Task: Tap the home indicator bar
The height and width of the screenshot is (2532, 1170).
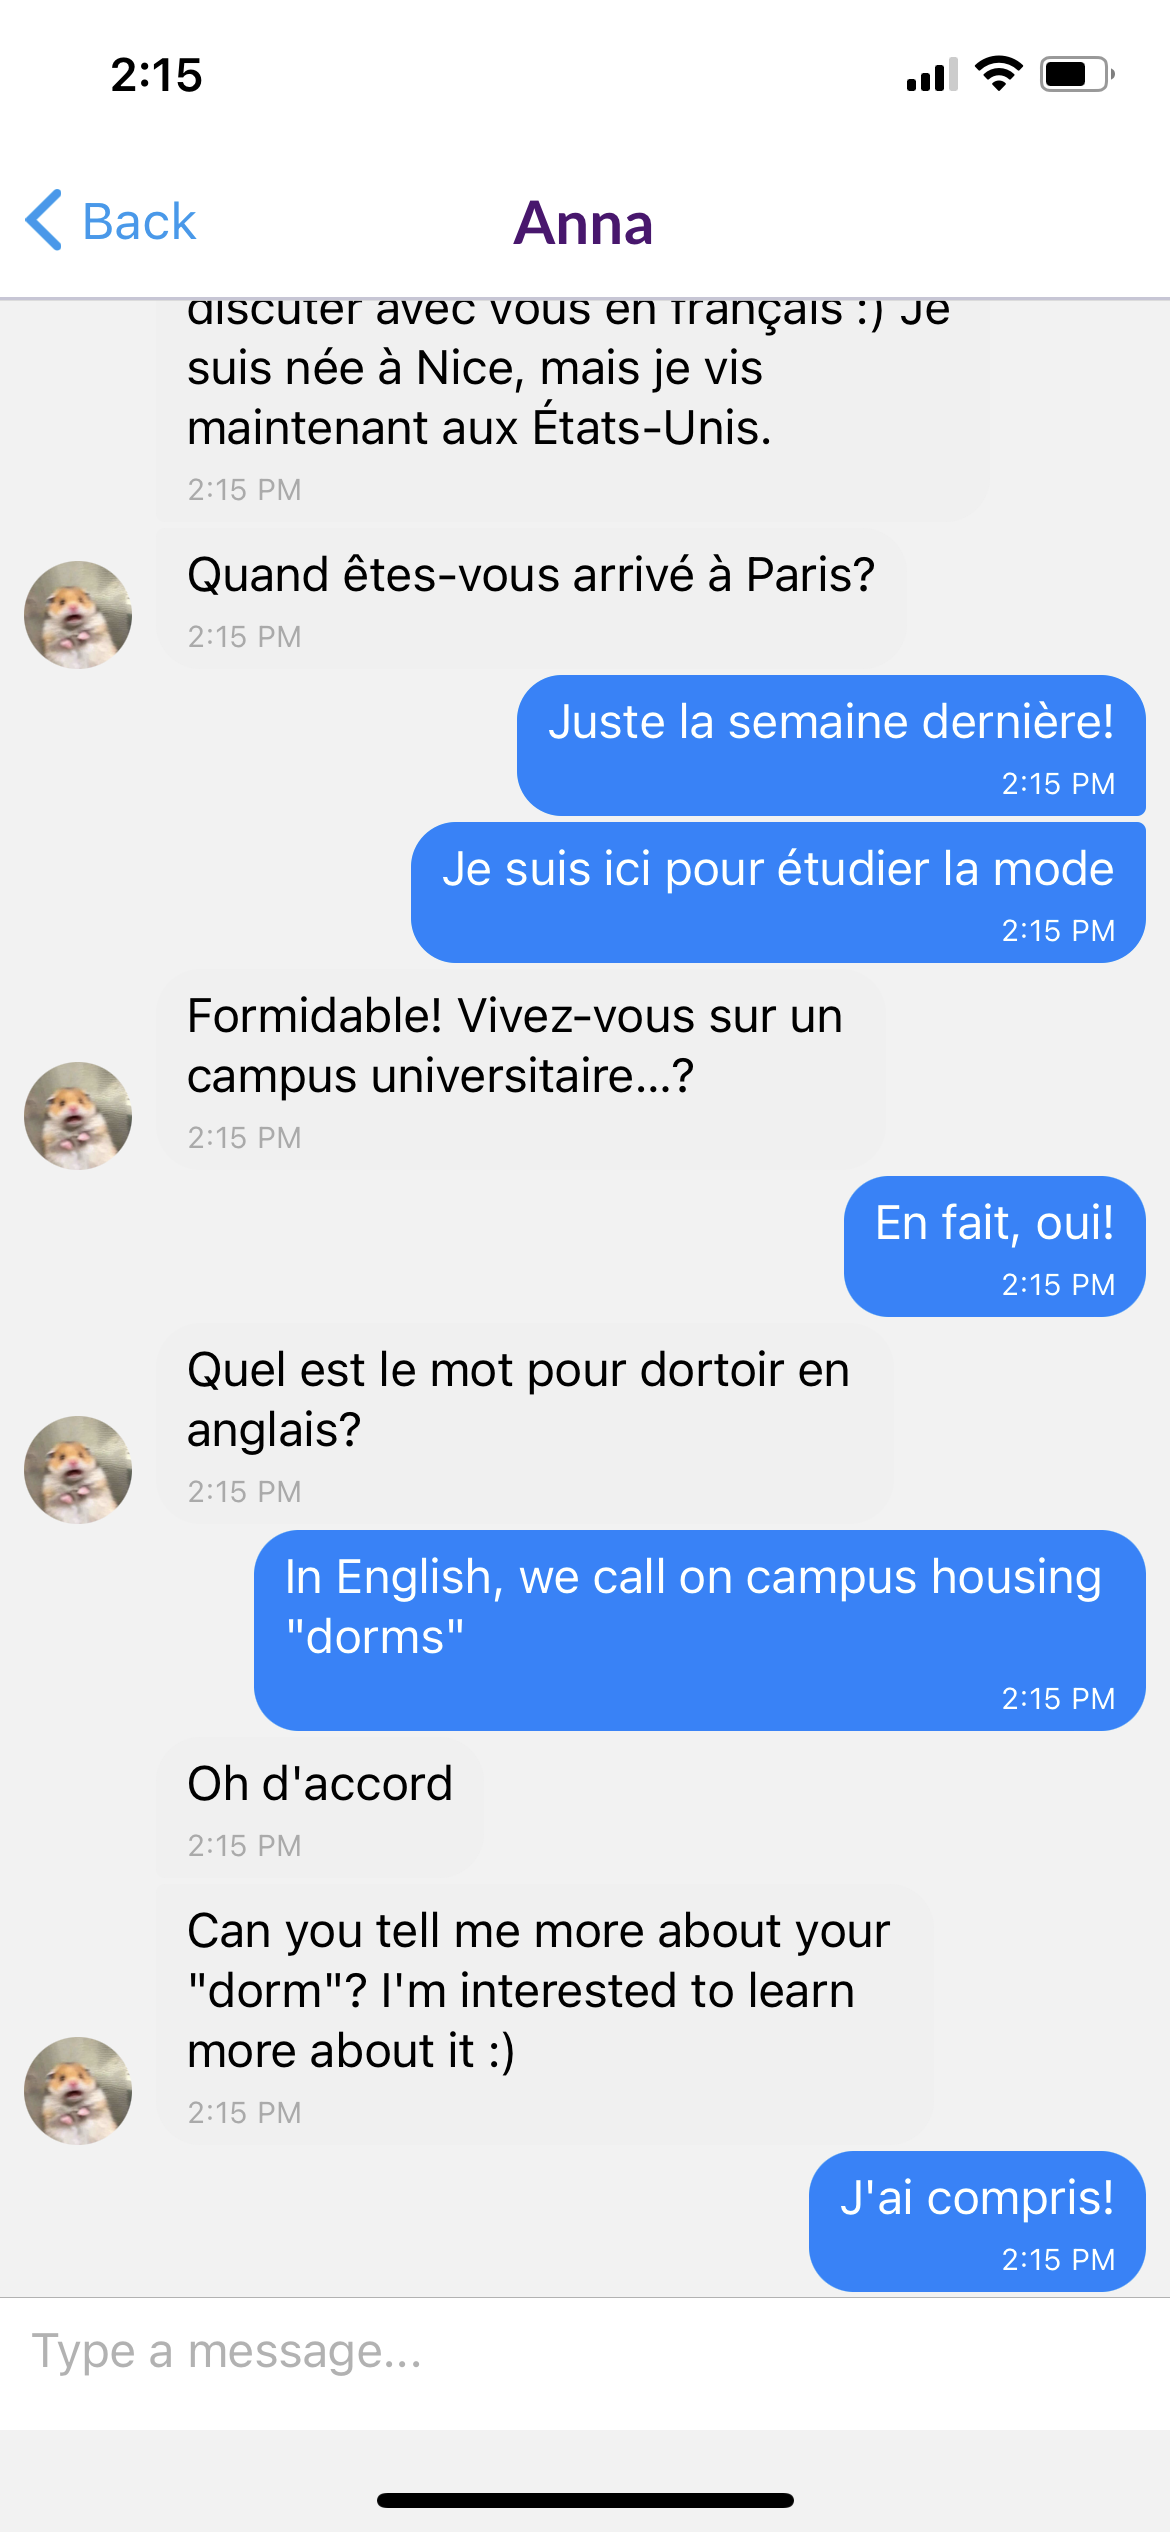Action: 585,2500
